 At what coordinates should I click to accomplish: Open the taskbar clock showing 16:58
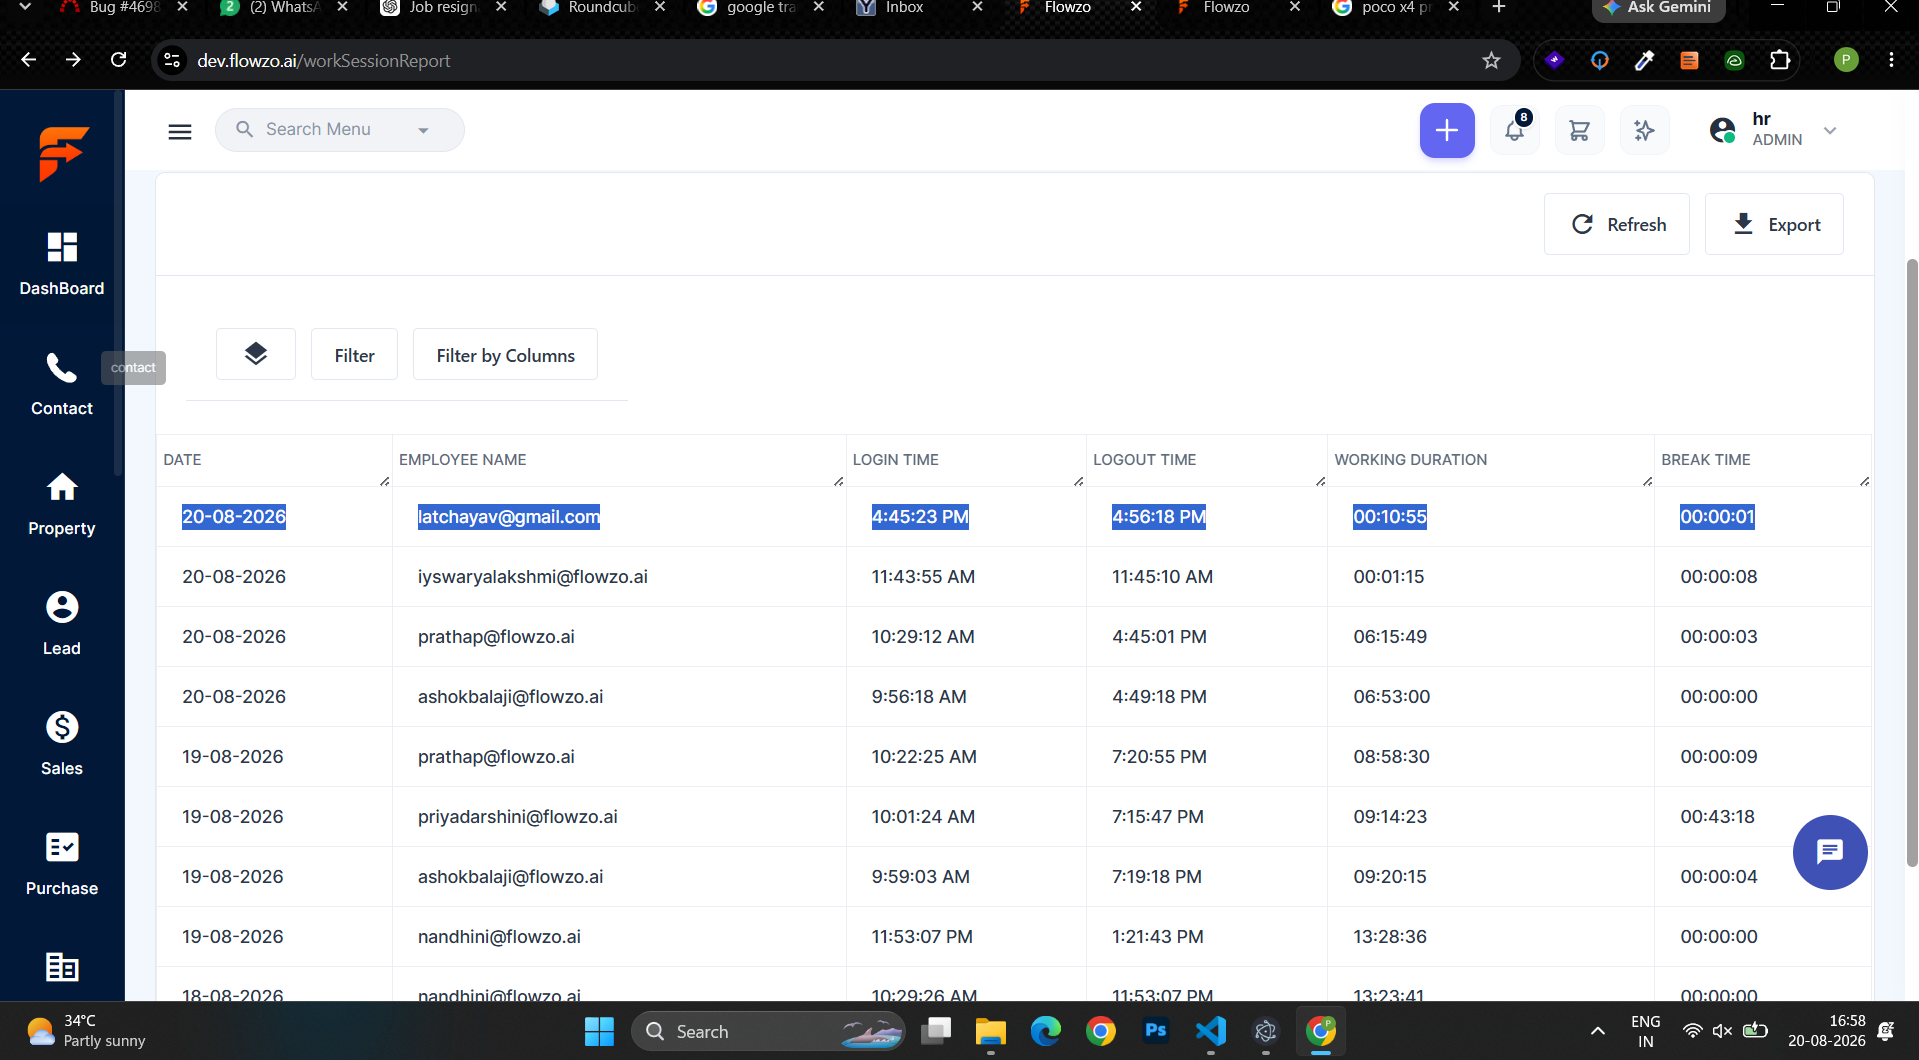click(x=1826, y=1031)
